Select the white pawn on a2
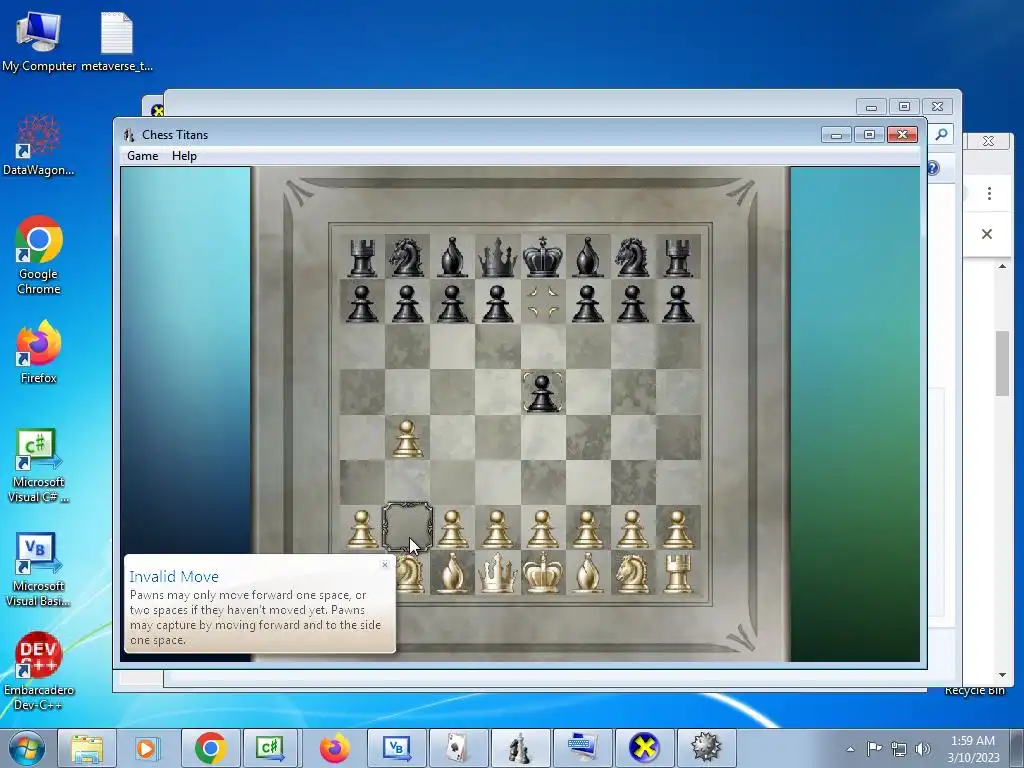 click(x=362, y=528)
